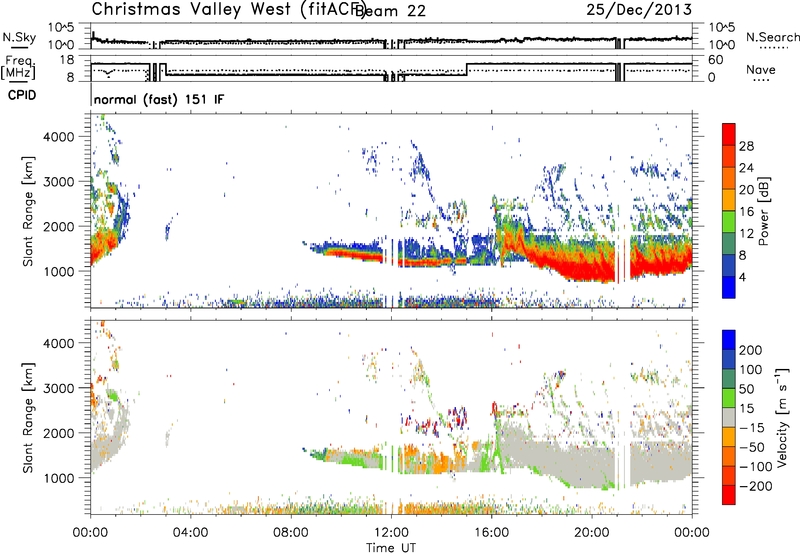Click the "-200" label on velocity colorbar

756,486
